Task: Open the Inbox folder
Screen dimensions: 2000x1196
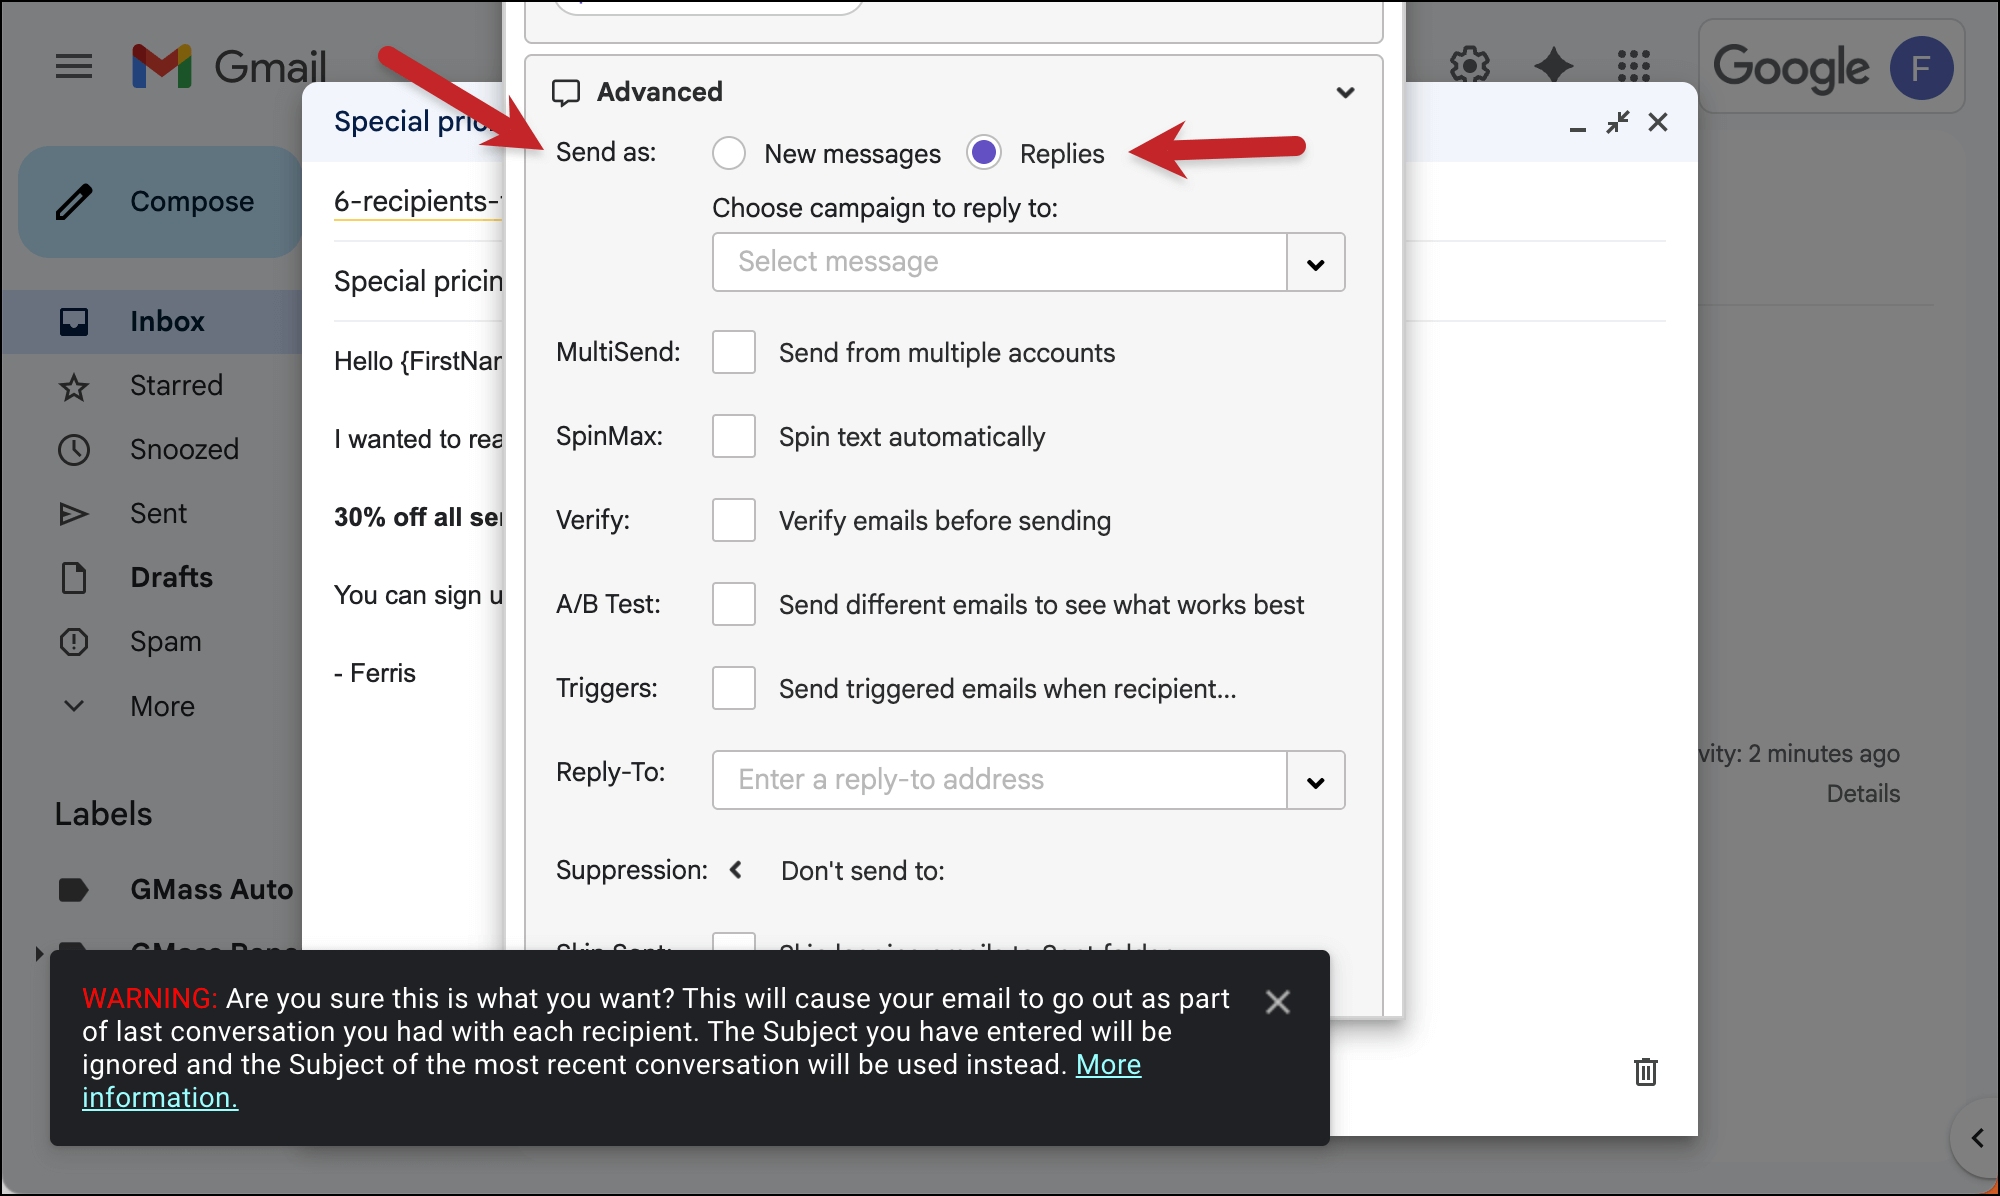Action: pyautogui.click(x=166, y=321)
